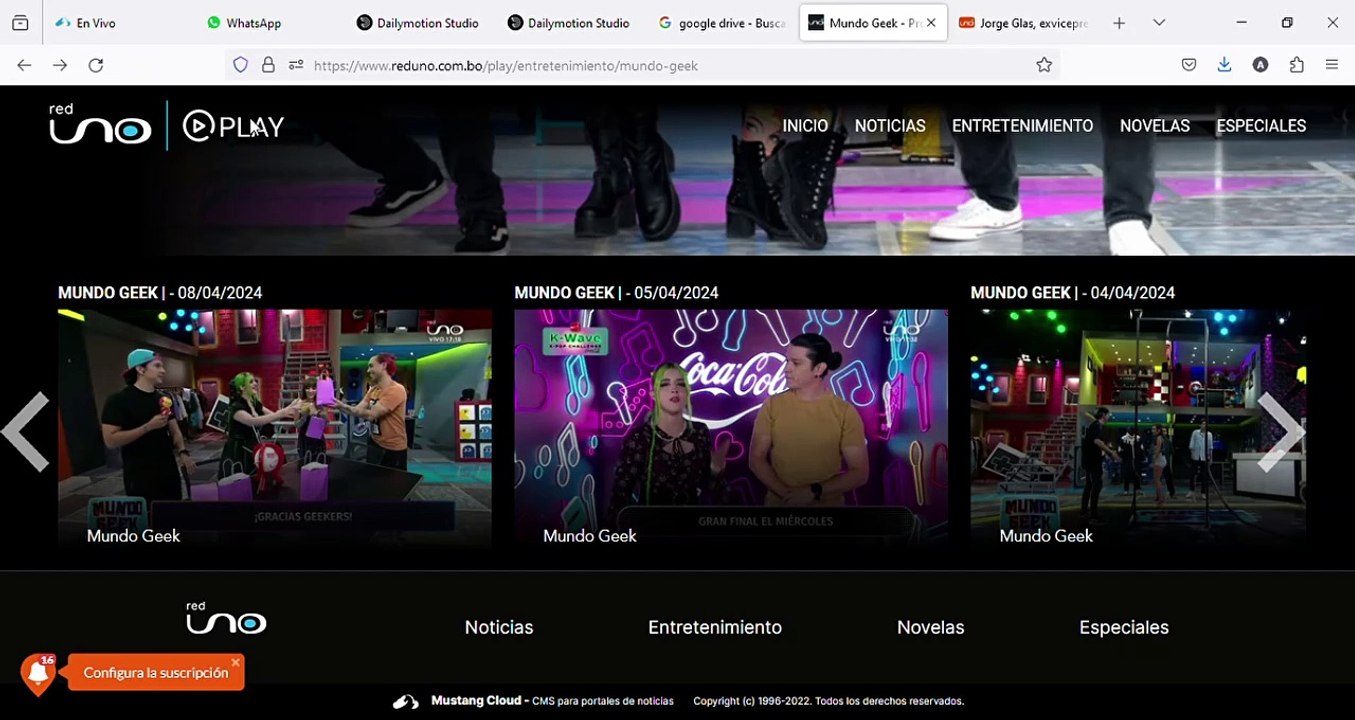Click the MUNDO GEEK | - 08/04/2024 title
Viewport: 1355px width, 720px height.
(160, 293)
